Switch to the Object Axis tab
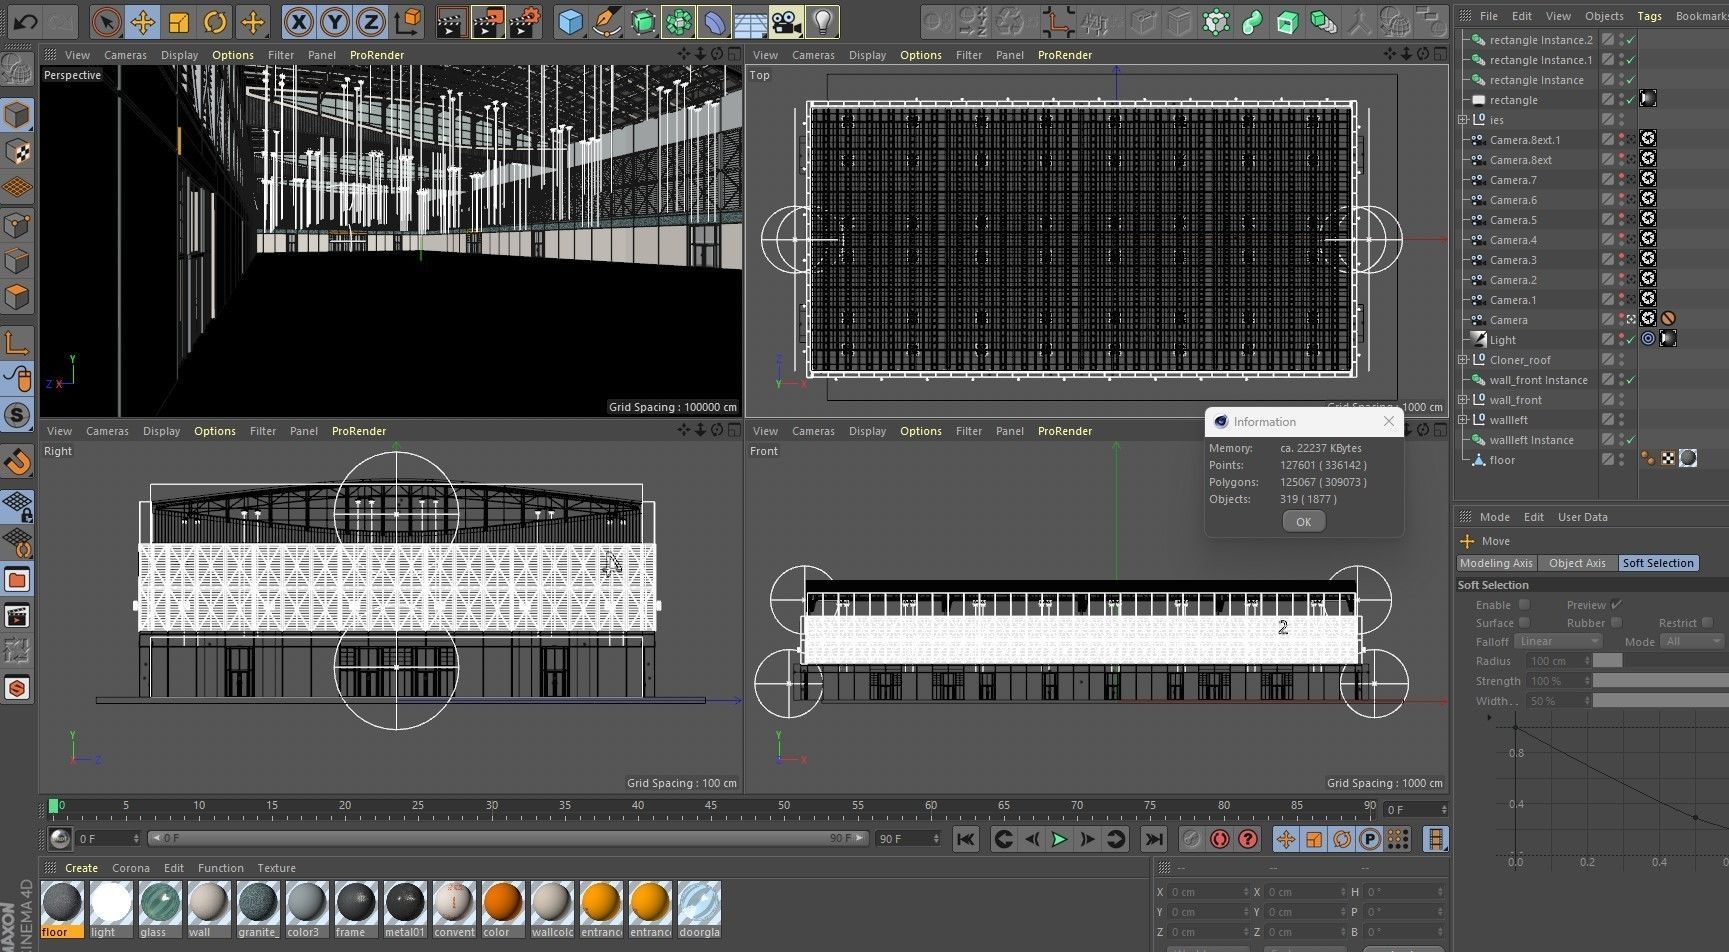This screenshot has width=1729, height=952. 1577,563
